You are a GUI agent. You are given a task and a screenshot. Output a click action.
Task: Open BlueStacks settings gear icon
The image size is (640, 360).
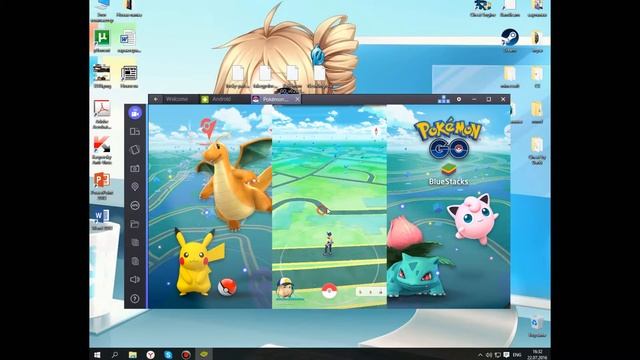(459, 99)
